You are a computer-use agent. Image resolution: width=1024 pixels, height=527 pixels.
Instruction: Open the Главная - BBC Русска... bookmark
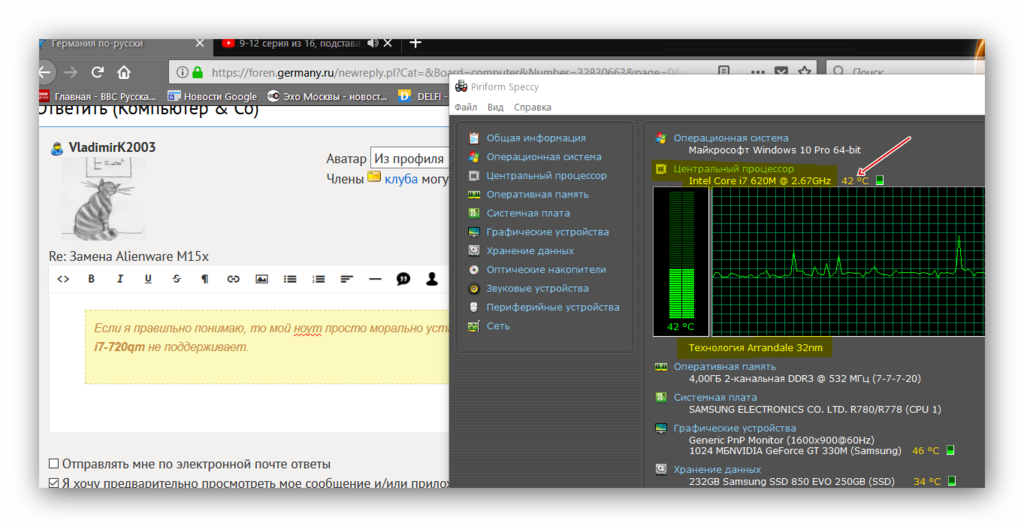tap(98, 96)
